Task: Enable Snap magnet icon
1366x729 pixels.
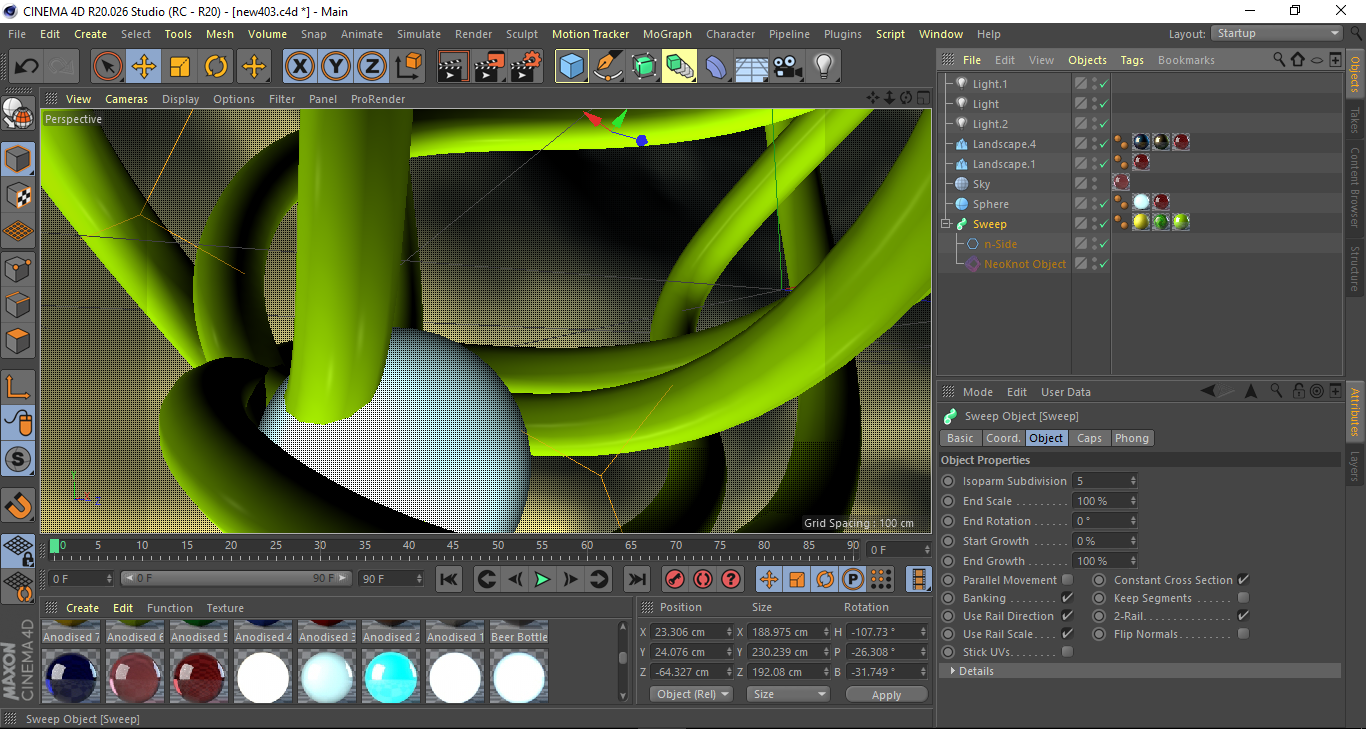Action: (x=18, y=505)
